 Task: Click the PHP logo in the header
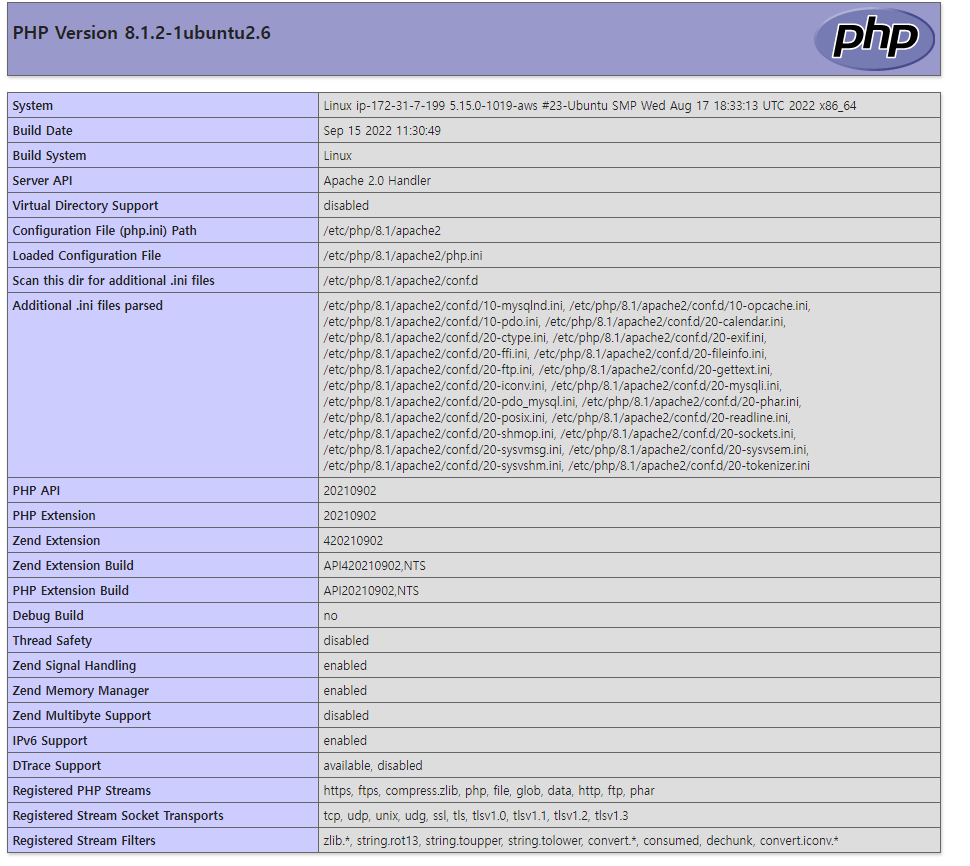(x=874, y=39)
